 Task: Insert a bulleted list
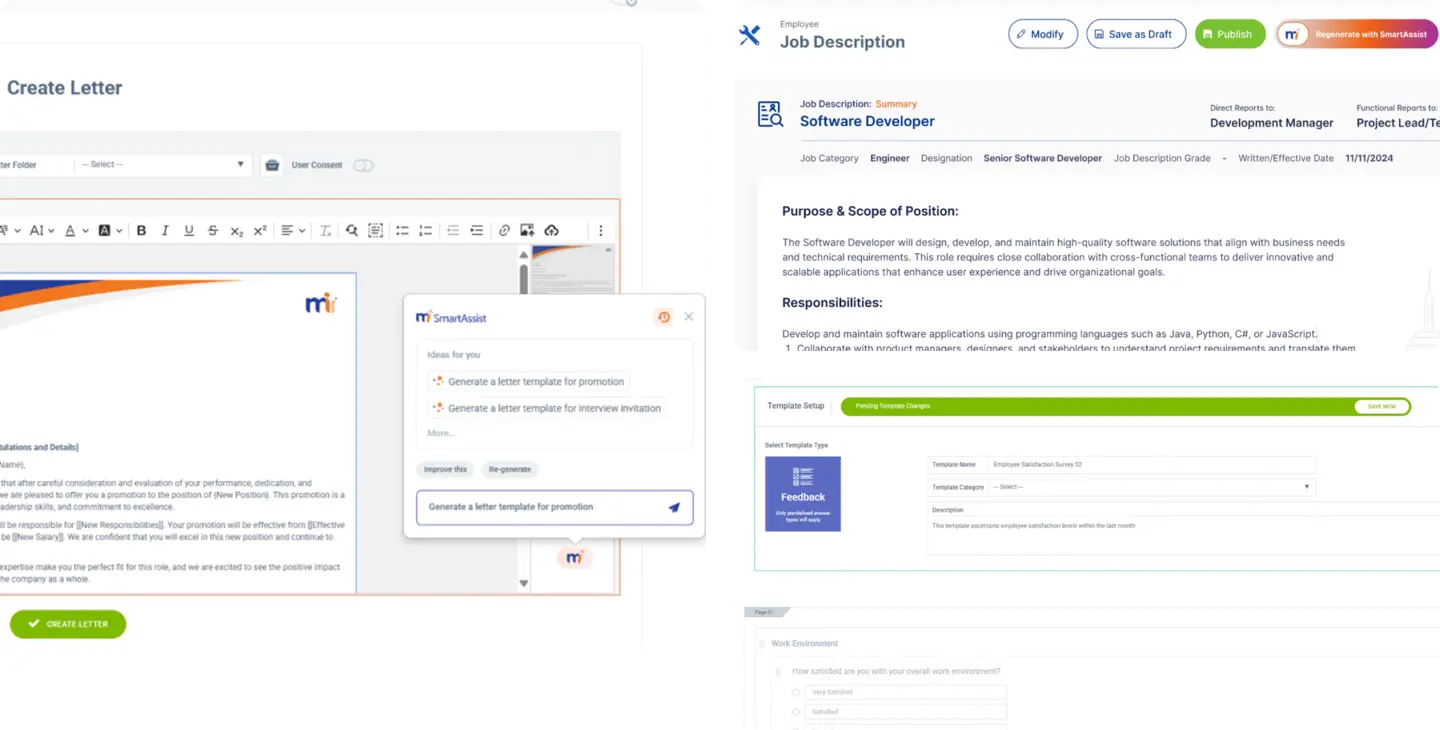click(x=402, y=230)
